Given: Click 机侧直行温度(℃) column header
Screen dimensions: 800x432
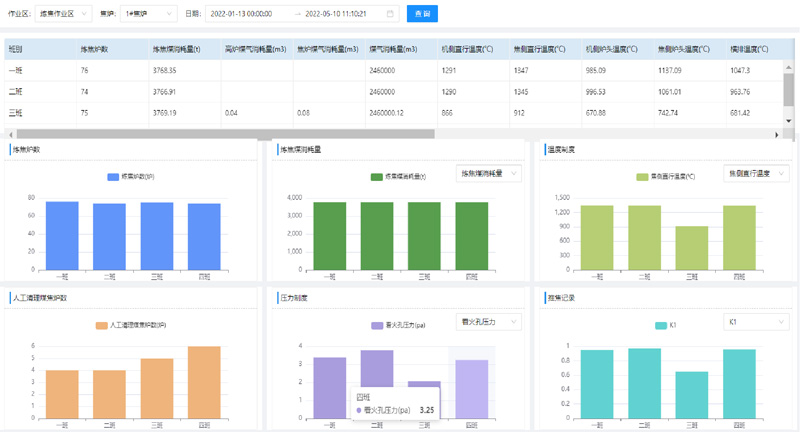Looking at the screenshot, I should pos(473,49).
